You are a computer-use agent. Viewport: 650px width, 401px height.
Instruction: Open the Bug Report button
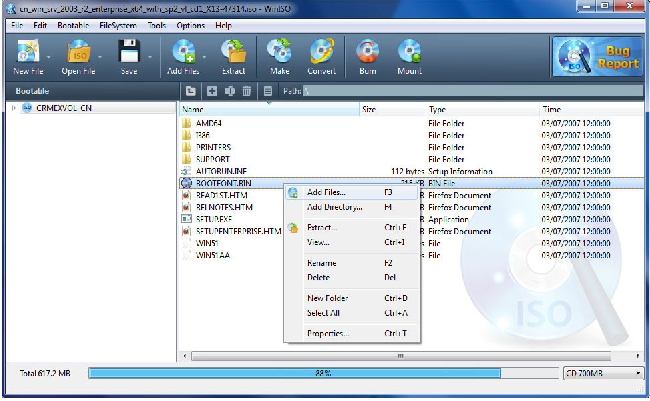(595, 56)
